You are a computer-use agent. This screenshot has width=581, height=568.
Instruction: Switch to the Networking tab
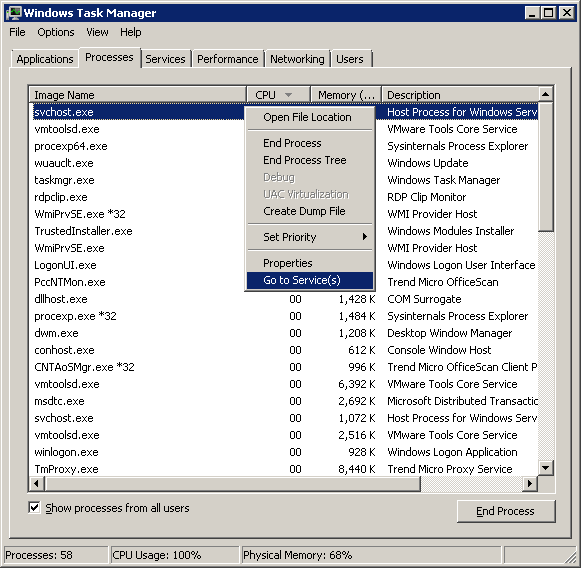coord(297,59)
